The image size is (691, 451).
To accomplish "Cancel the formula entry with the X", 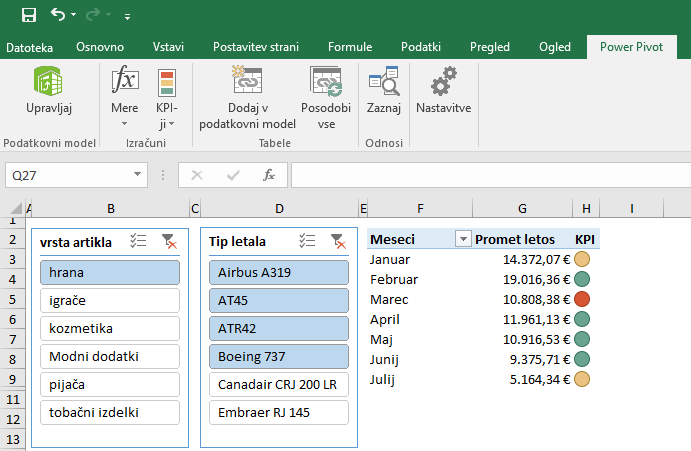I will [197, 175].
